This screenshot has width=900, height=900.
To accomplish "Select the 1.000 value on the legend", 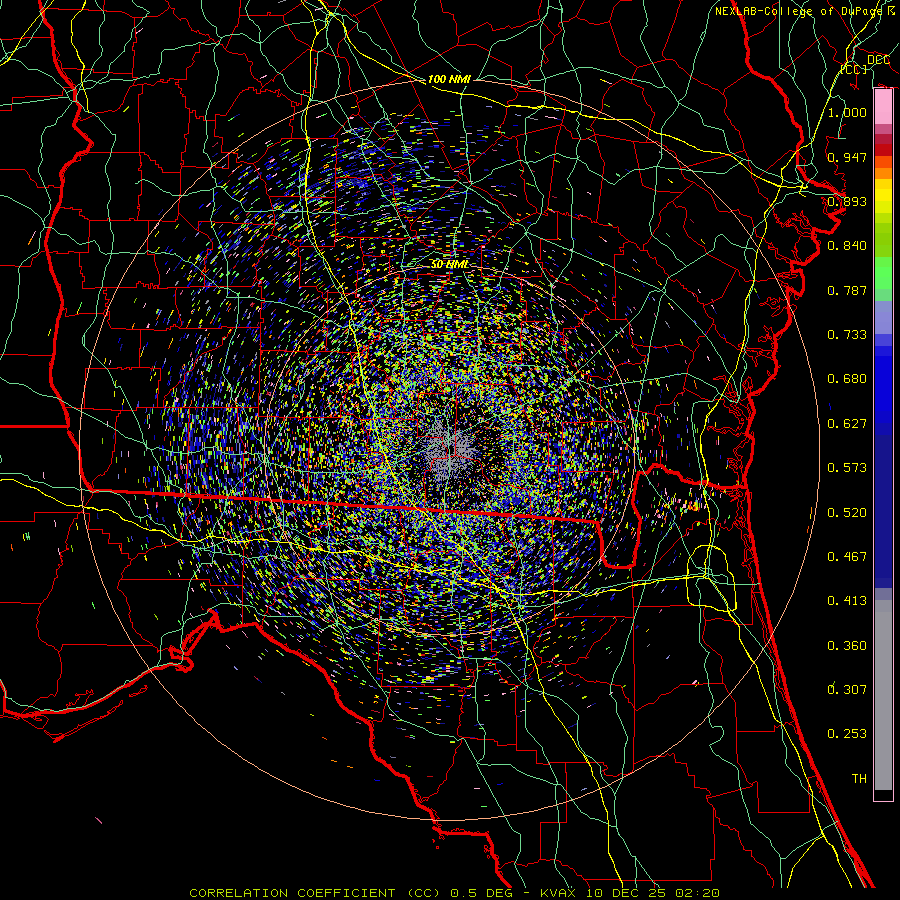I will tap(847, 112).
